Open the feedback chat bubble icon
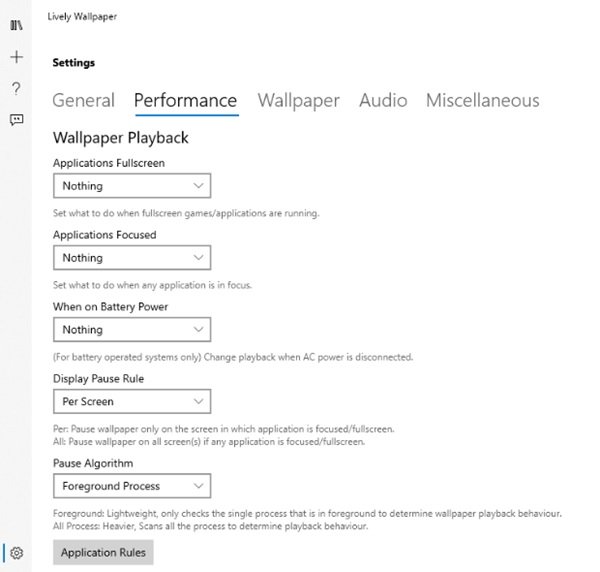The width and height of the screenshot is (600, 572). pyautogui.click(x=16, y=120)
